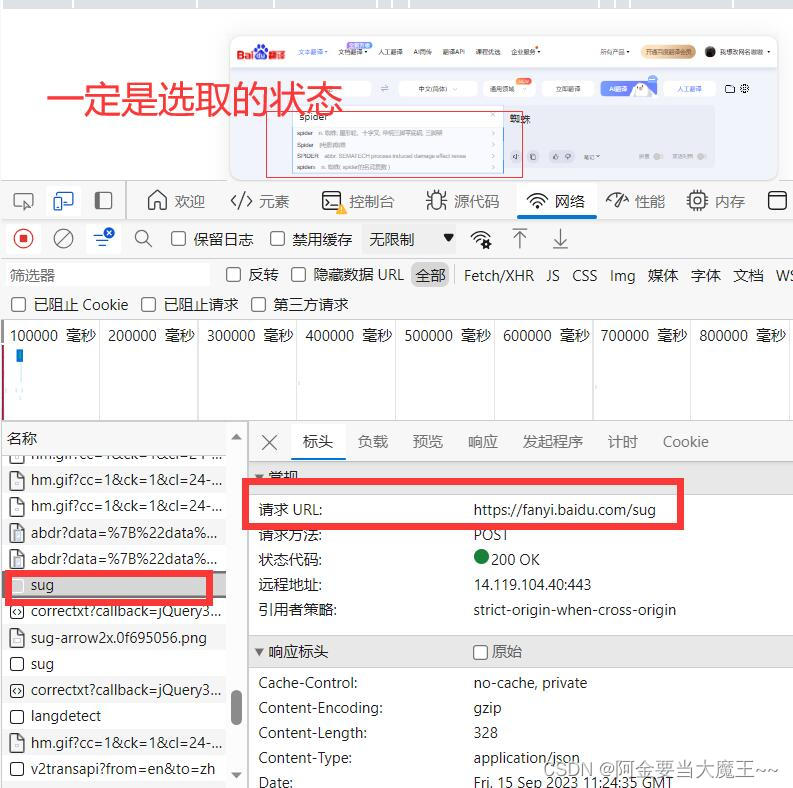Check the blocked Cookie checkbox

click(x=19, y=304)
